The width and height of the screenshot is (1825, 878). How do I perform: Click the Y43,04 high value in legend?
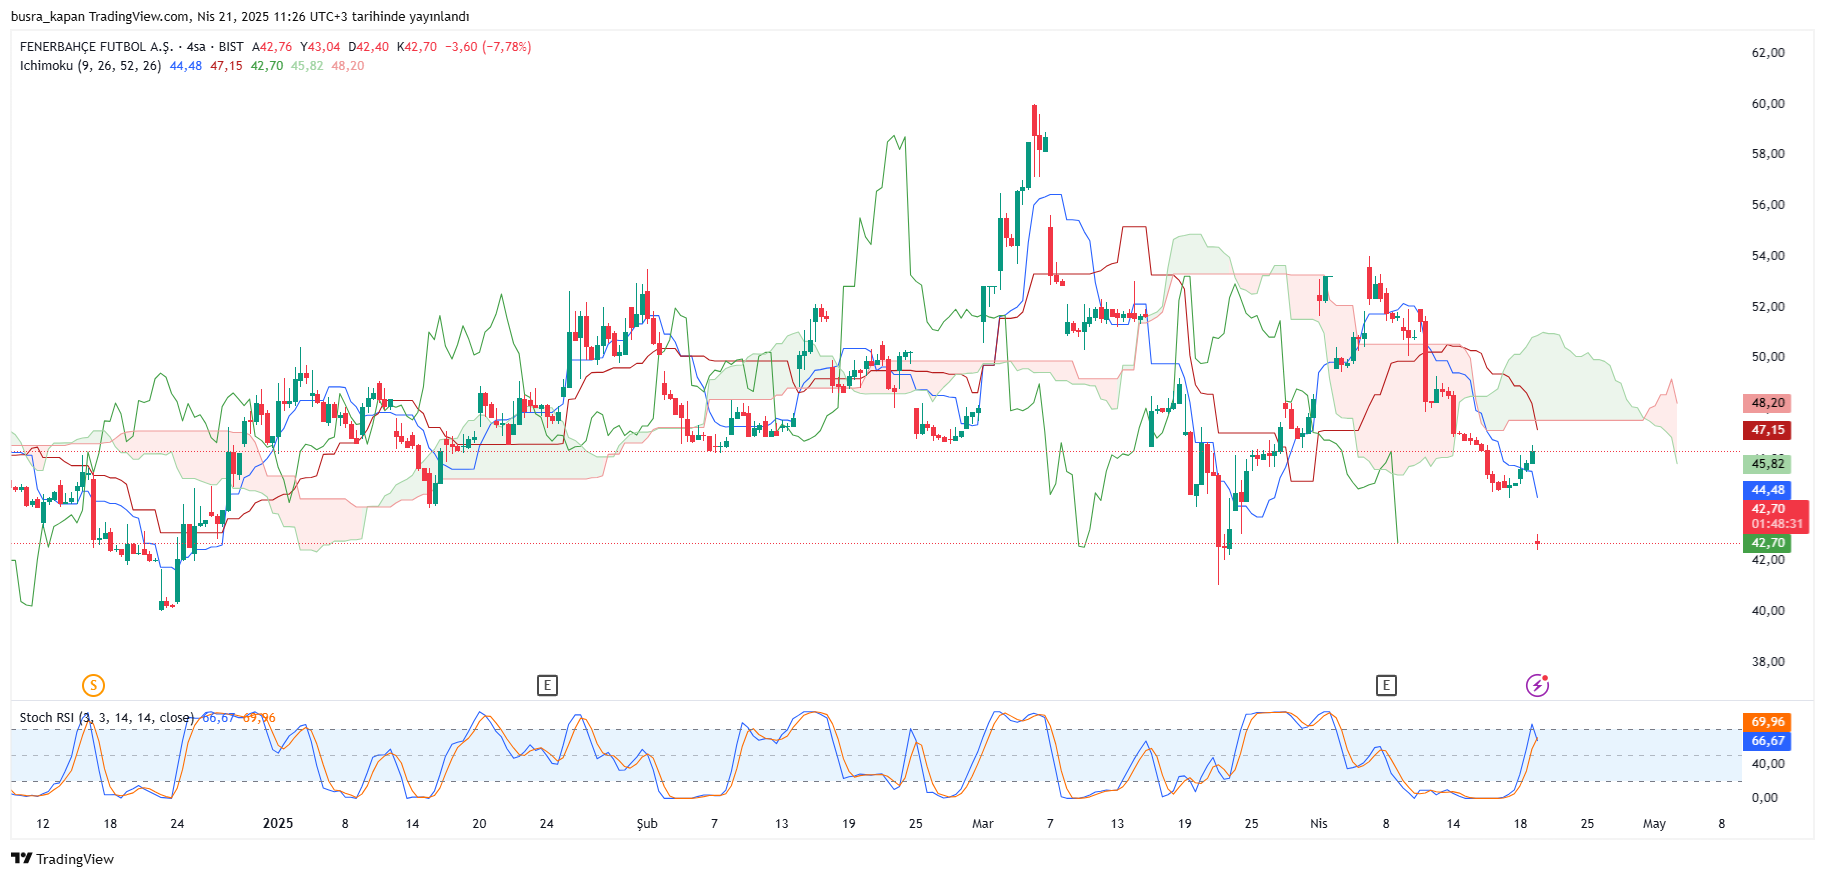point(320,47)
